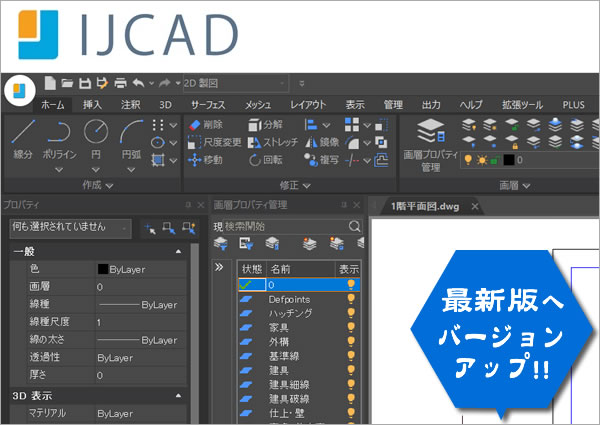This screenshot has width=600, height=425.
Task: Open the undo history dropdown arrow
Action: point(152,83)
